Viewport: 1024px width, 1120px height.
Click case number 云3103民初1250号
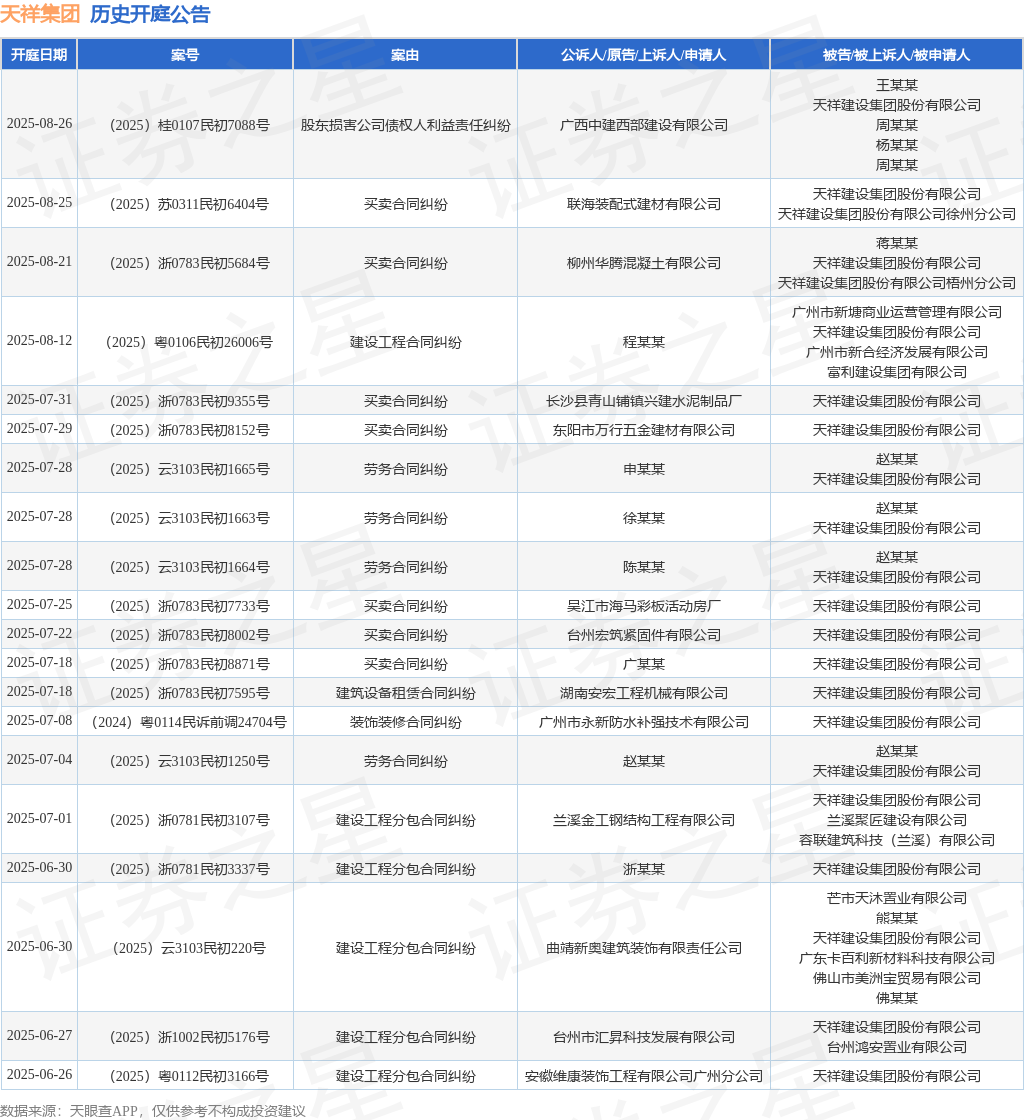pos(189,761)
